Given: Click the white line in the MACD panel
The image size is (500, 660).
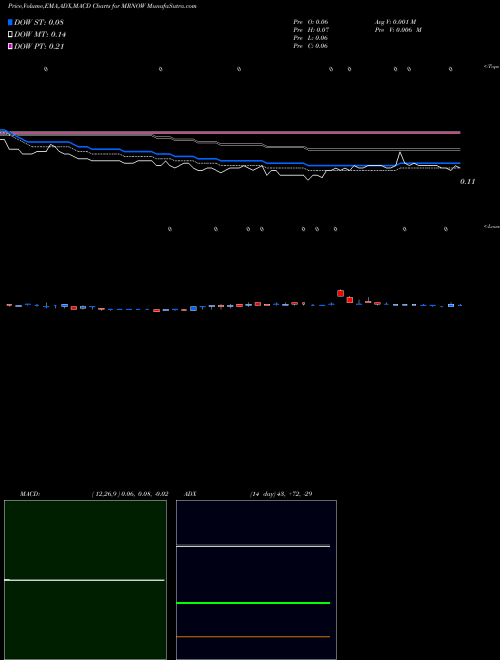Looking at the screenshot, I should 84,580.
